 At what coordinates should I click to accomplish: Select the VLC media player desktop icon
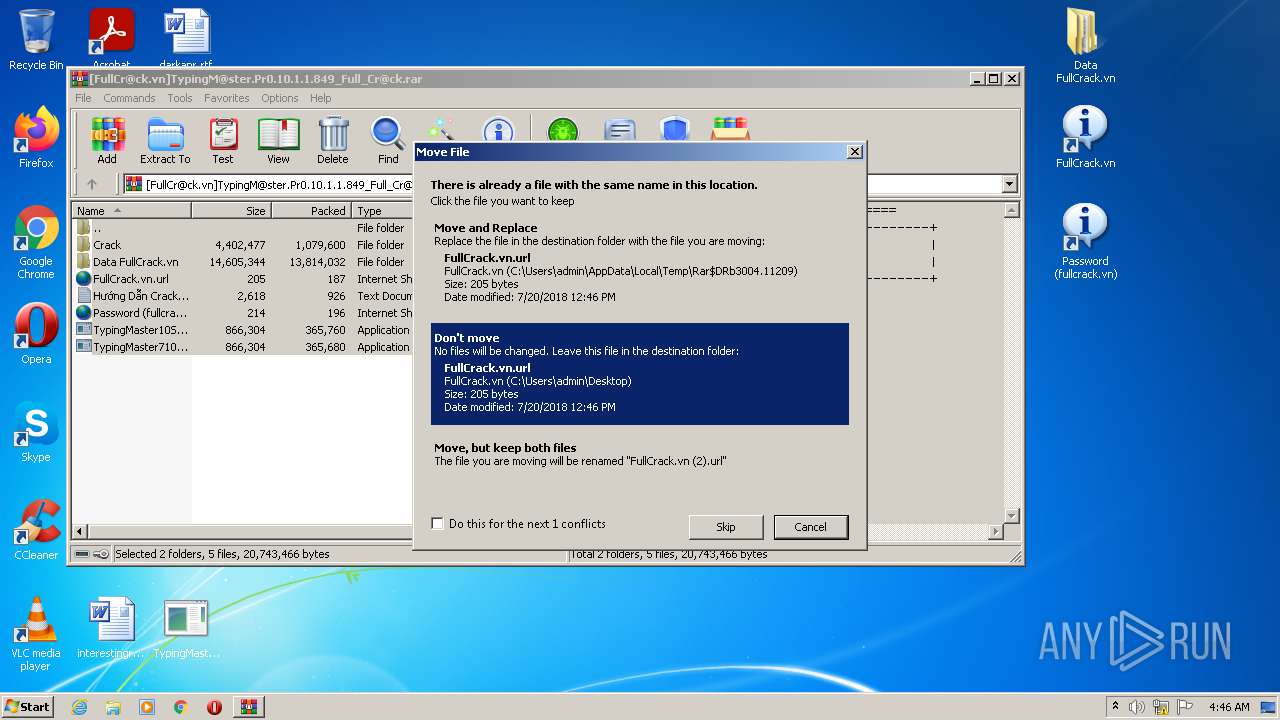36,634
